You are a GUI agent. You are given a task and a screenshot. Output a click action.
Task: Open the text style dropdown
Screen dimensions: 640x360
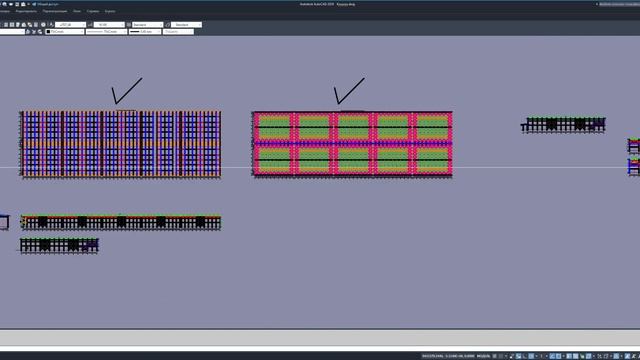click(x=71, y=24)
